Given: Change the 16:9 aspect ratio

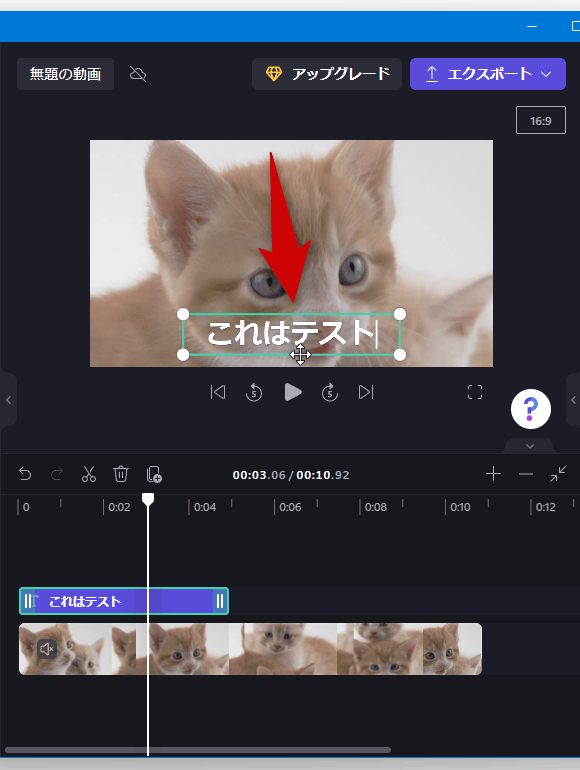Looking at the screenshot, I should coord(541,120).
